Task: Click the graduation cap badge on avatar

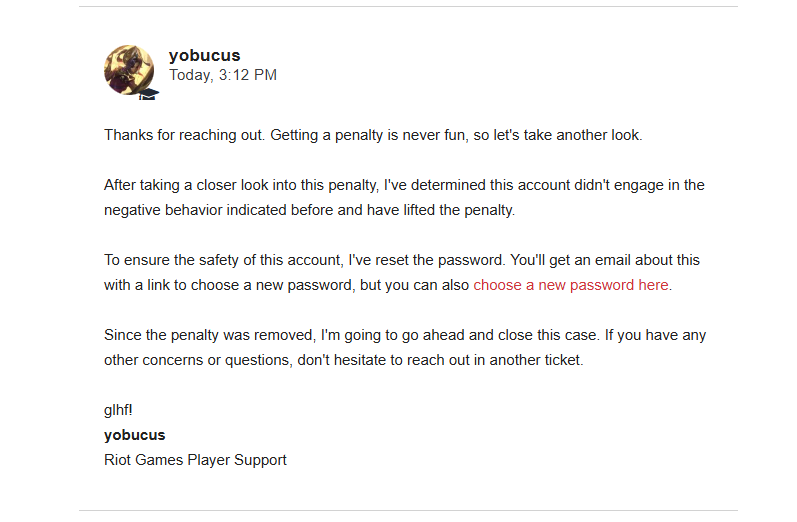Action: pos(150,95)
